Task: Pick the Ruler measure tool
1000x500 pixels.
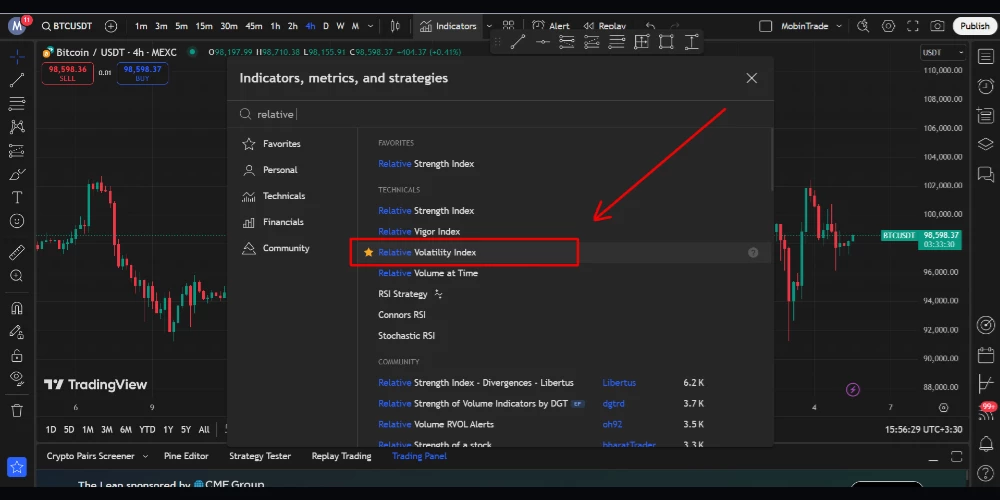Action: [17, 252]
